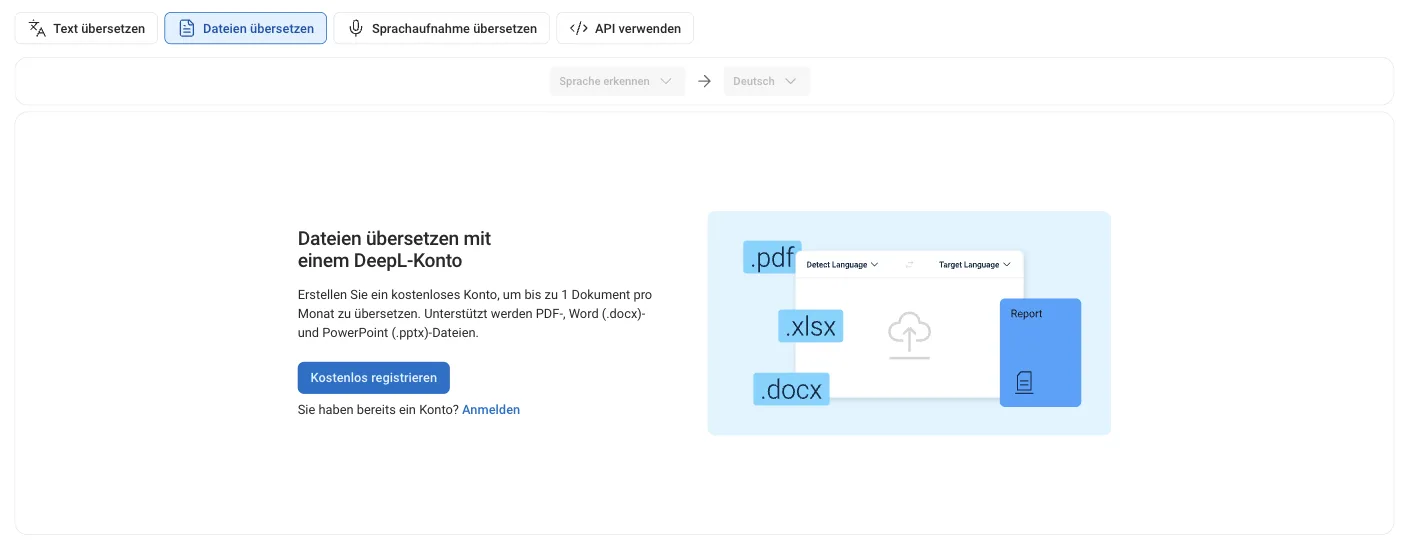Click the Target Language dropdown in illustration

pos(974,265)
